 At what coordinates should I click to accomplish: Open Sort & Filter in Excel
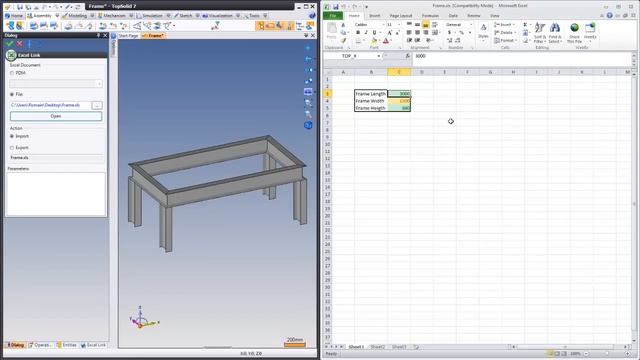coord(540,33)
